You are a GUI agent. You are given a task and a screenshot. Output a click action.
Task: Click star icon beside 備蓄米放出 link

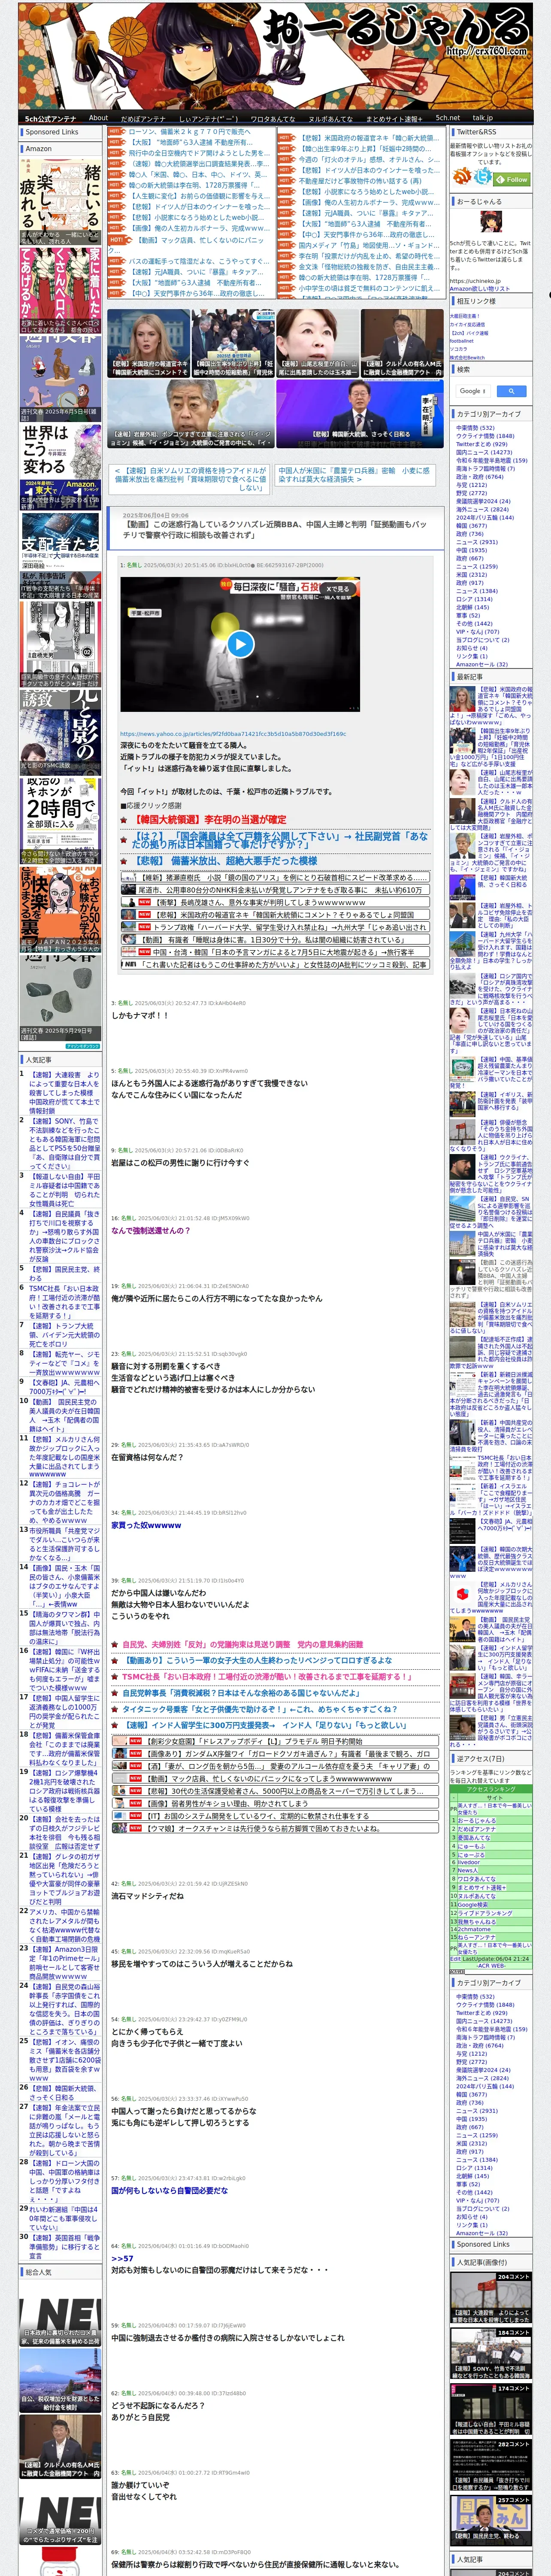125,860
